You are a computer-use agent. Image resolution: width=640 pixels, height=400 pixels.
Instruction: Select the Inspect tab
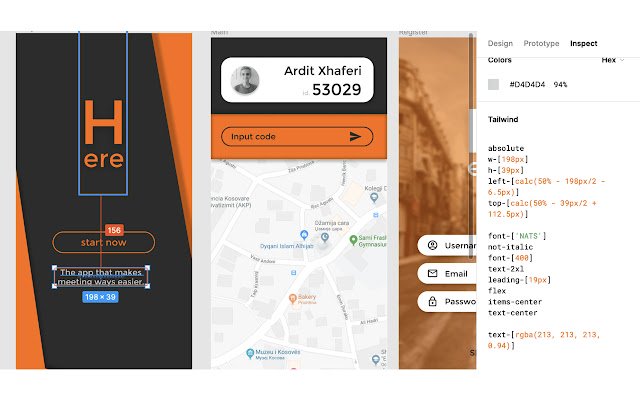click(583, 43)
